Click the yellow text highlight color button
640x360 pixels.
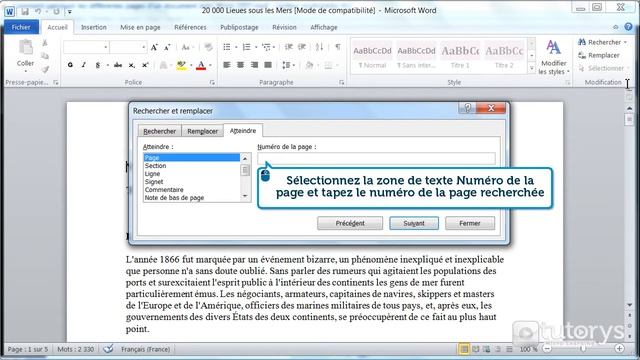182,65
